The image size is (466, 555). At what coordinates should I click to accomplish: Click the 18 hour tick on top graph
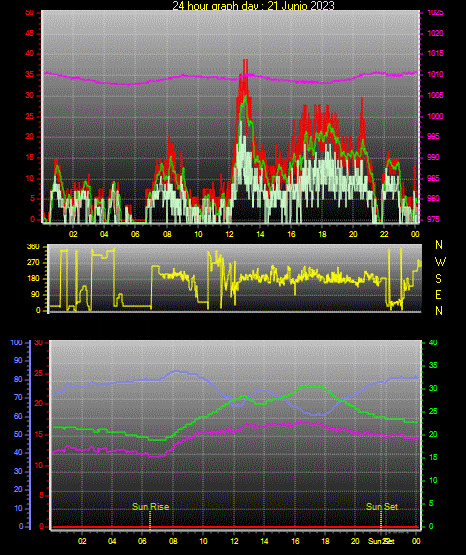(x=322, y=234)
